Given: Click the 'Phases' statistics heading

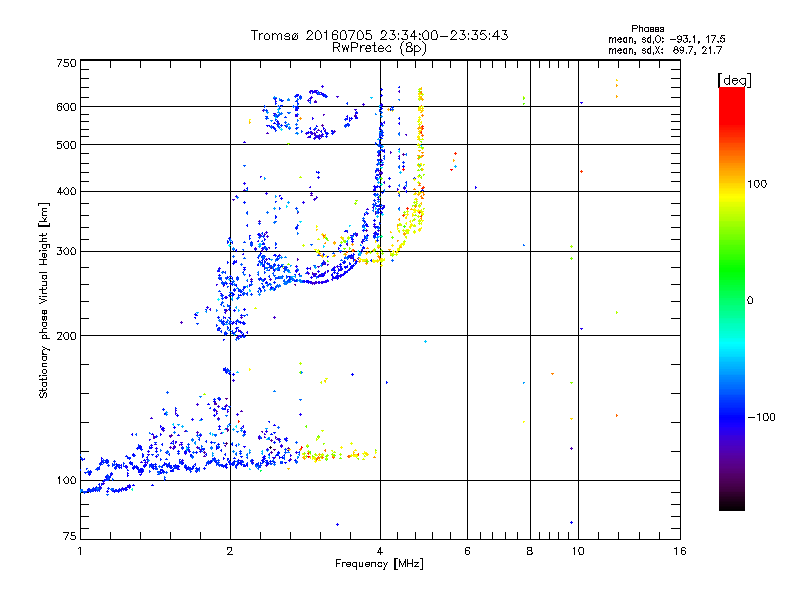Looking at the screenshot, I should [x=647, y=29].
